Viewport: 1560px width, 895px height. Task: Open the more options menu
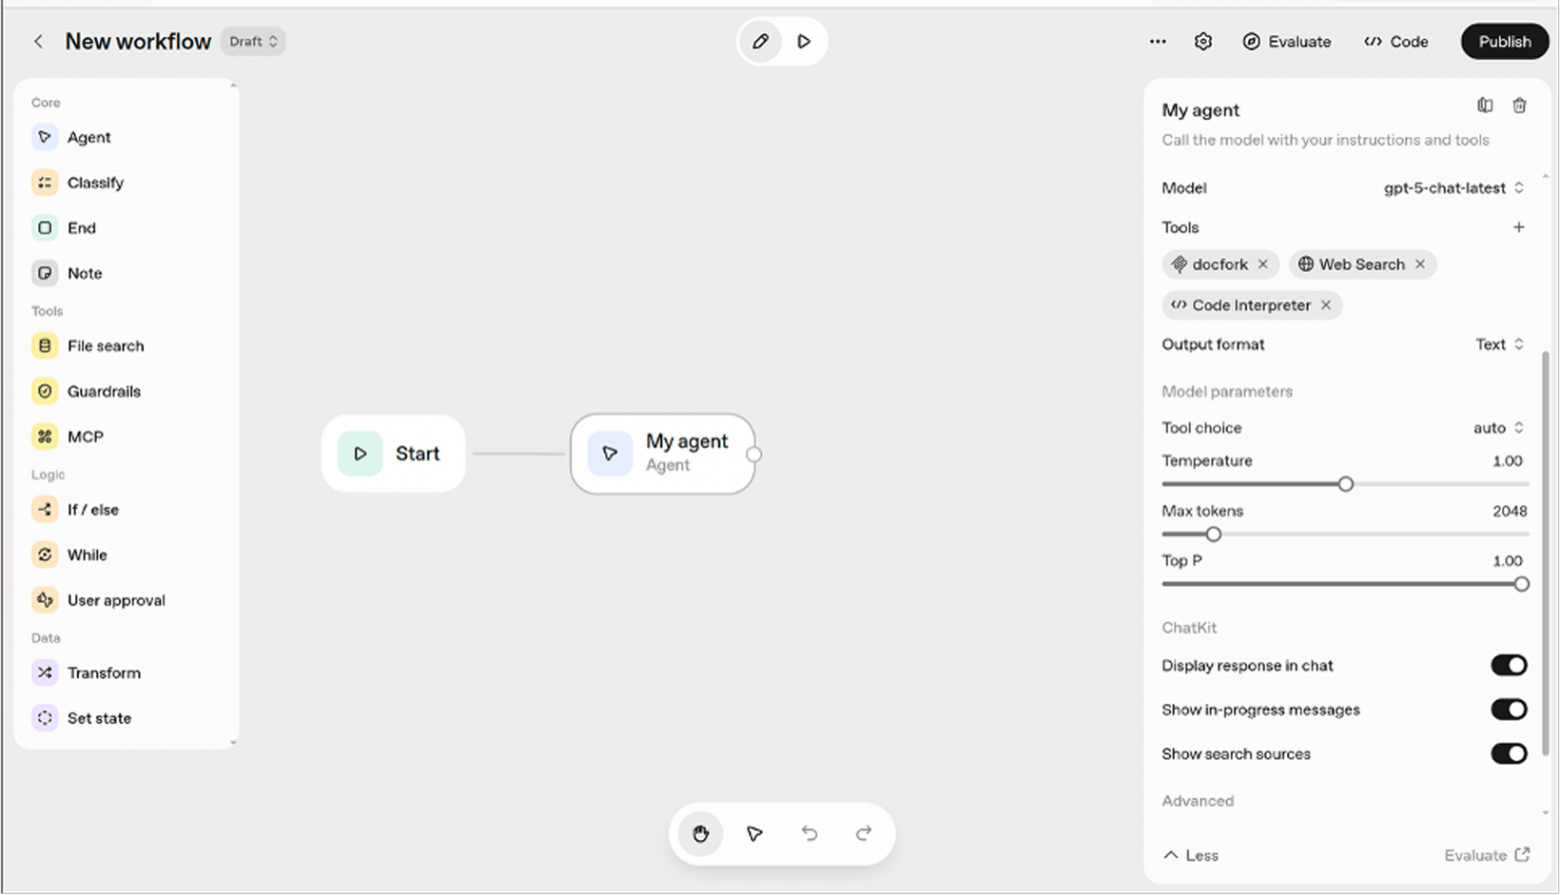pos(1157,41)
